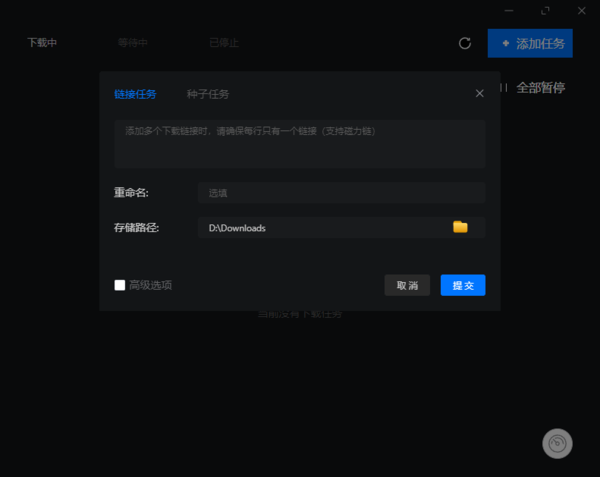Image resolution: width=600 pixels, height=477 pixels.
Task: Focus the download links text area
Action: (x=300, y=144)
